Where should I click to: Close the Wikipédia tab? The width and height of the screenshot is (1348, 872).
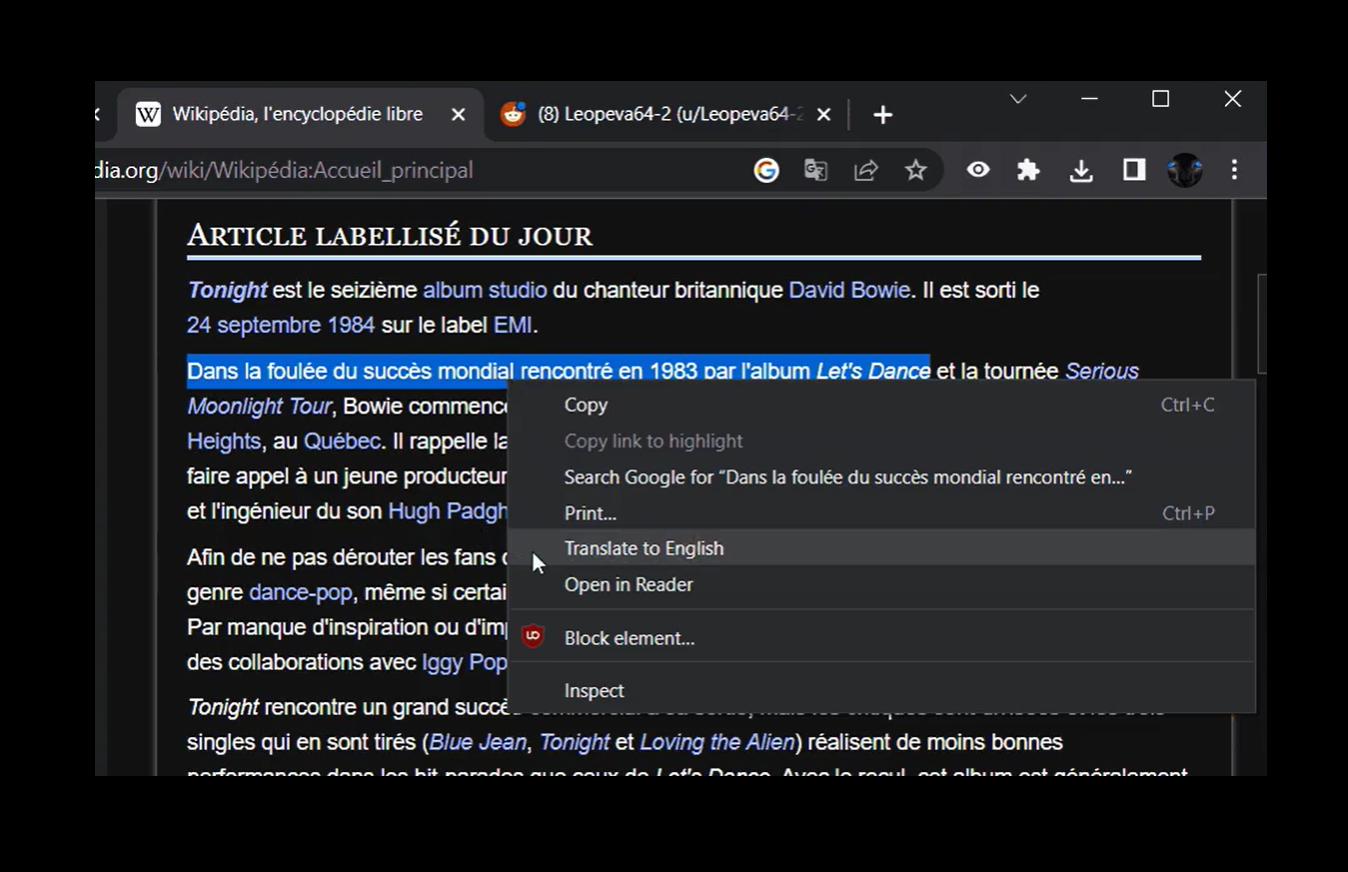click(458, 115)
